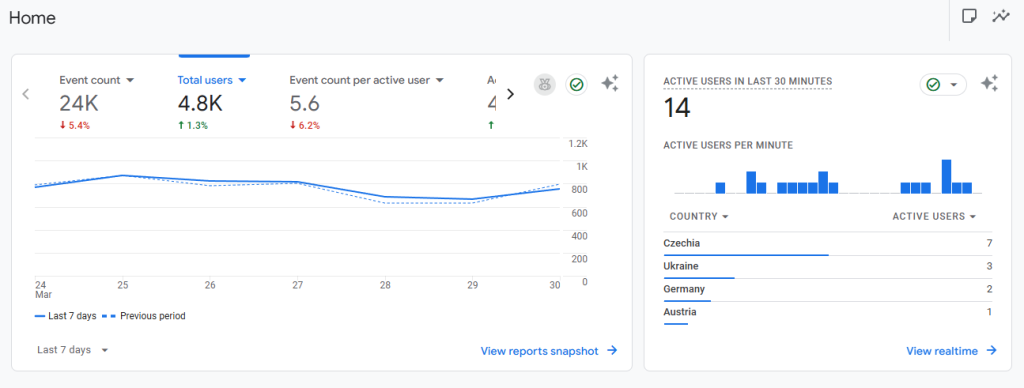This screenshot has height=388, width=1024.
Task: Expand the realtime data quality checkmark dropdown
Action: tap(942, 85)
